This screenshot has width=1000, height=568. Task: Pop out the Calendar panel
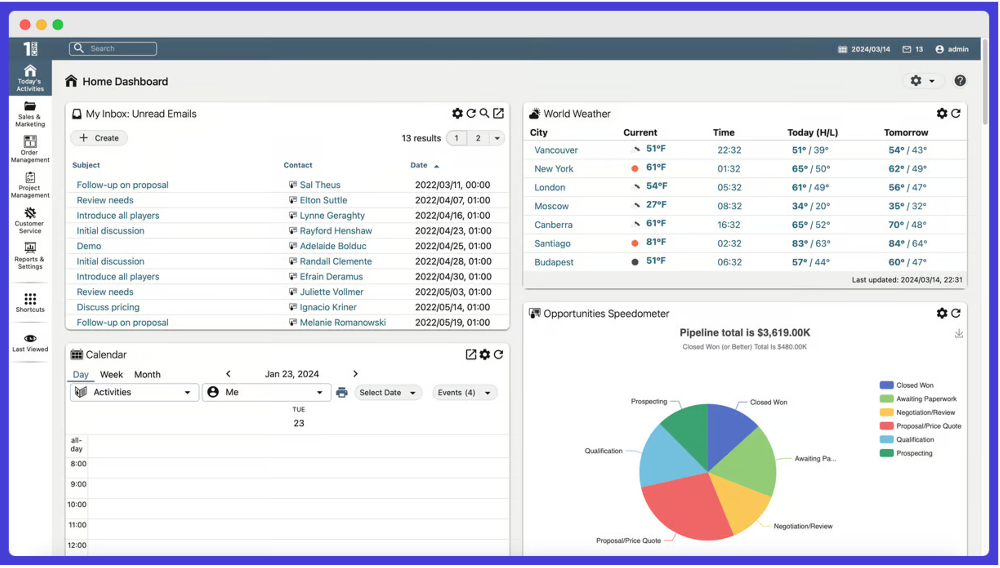pyautogui.click(x=471, y=354)
